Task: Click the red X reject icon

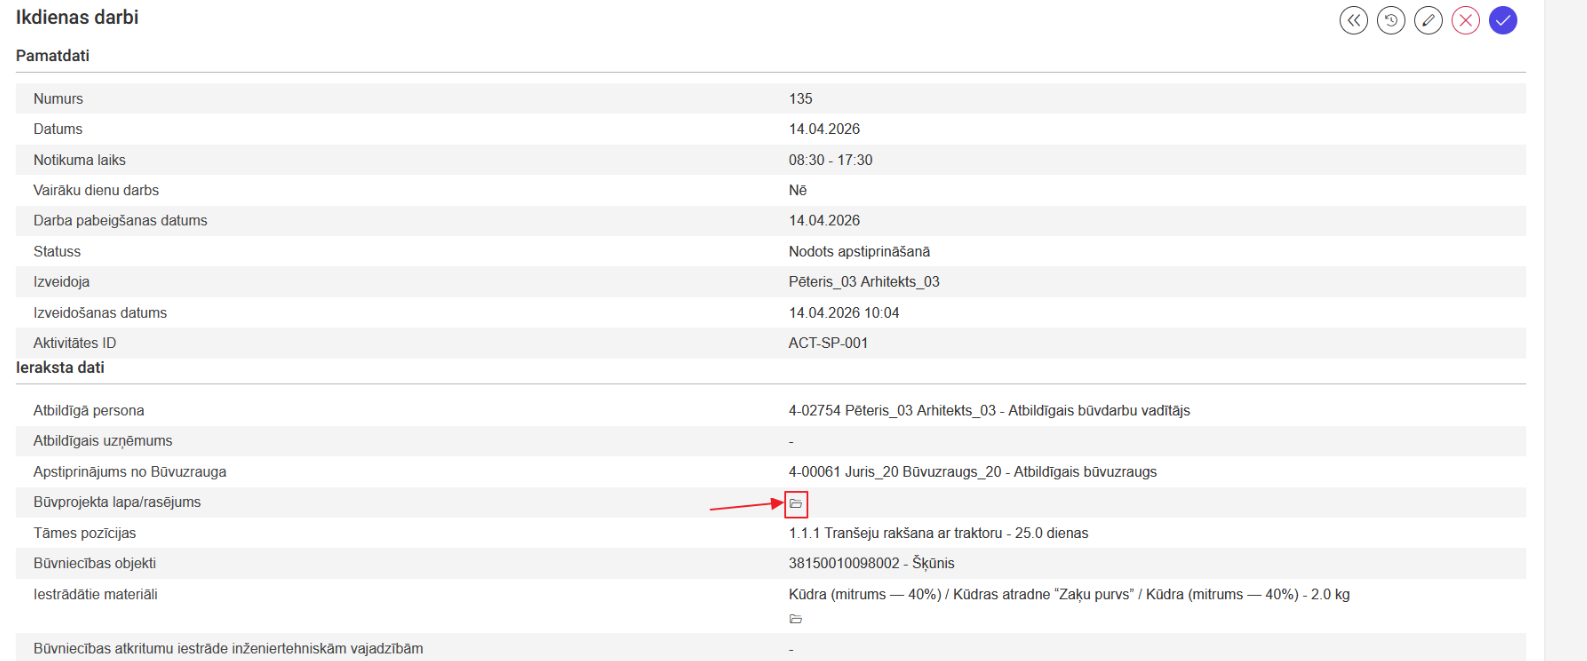Action: [1465, 20]
